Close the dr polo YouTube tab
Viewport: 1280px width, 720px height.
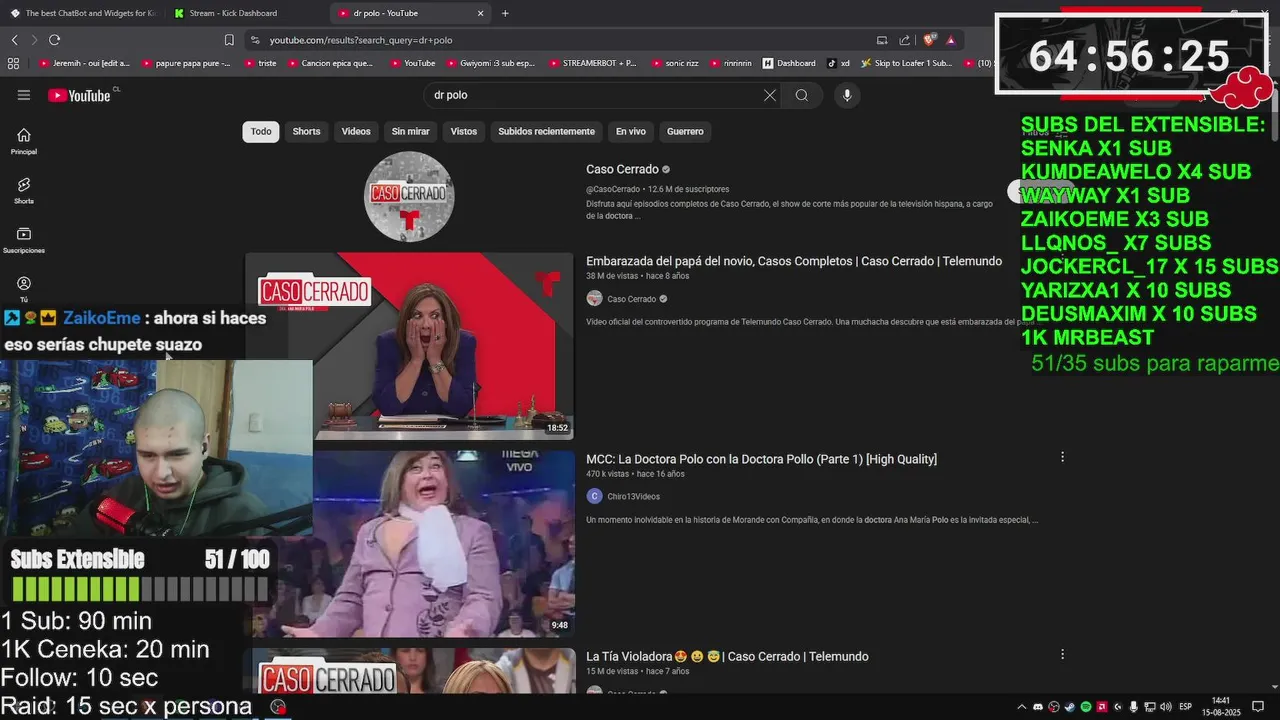pos(480,13)
